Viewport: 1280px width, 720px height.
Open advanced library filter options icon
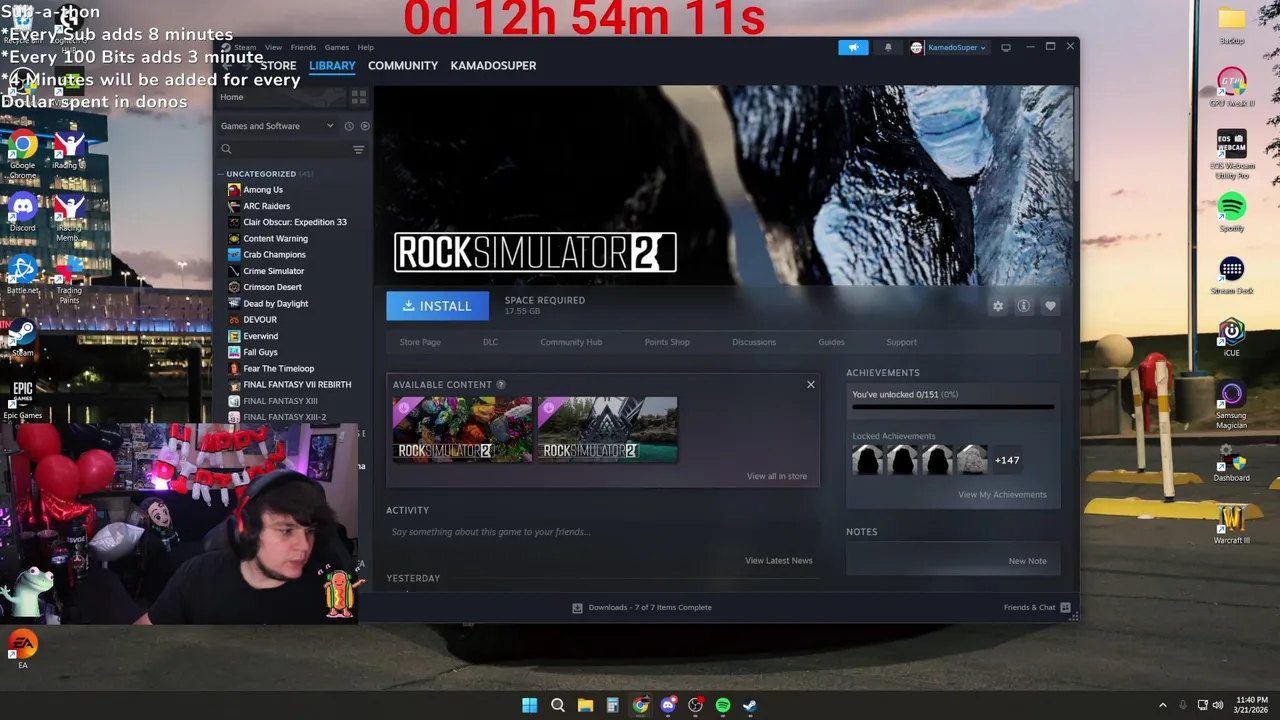point(359,149)
